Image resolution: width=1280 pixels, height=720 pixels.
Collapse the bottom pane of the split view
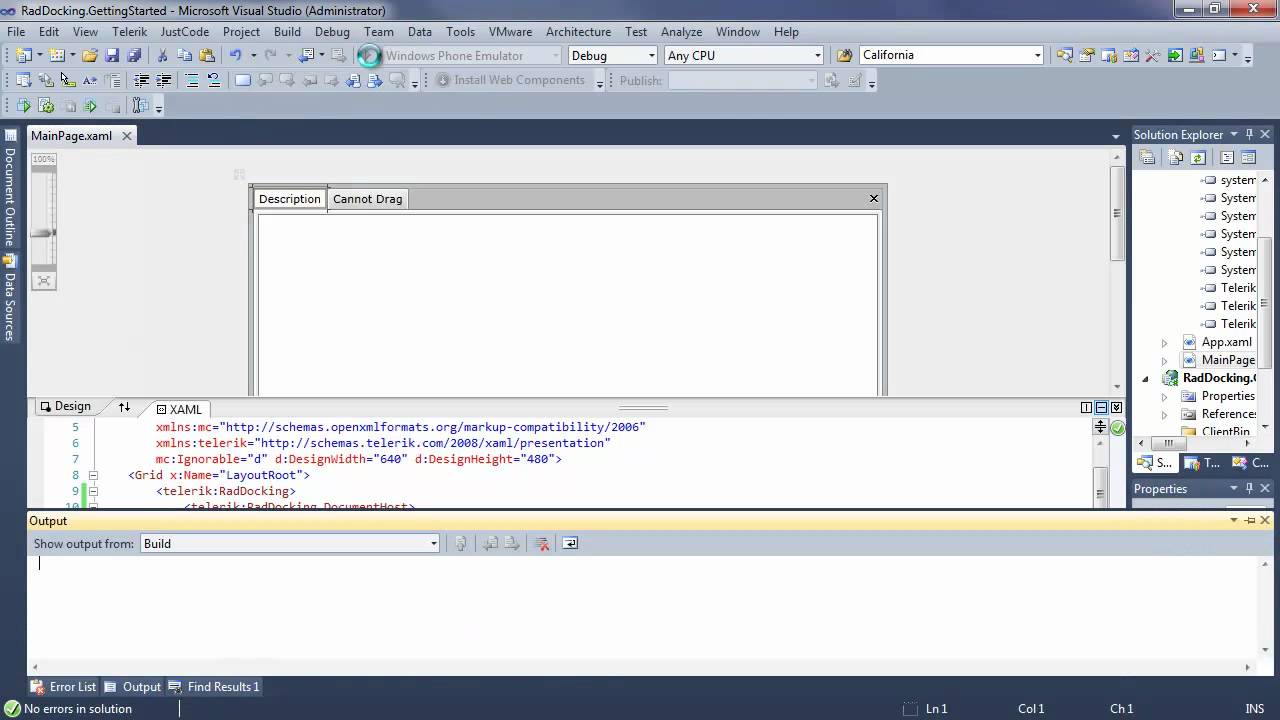point(1116,407)
